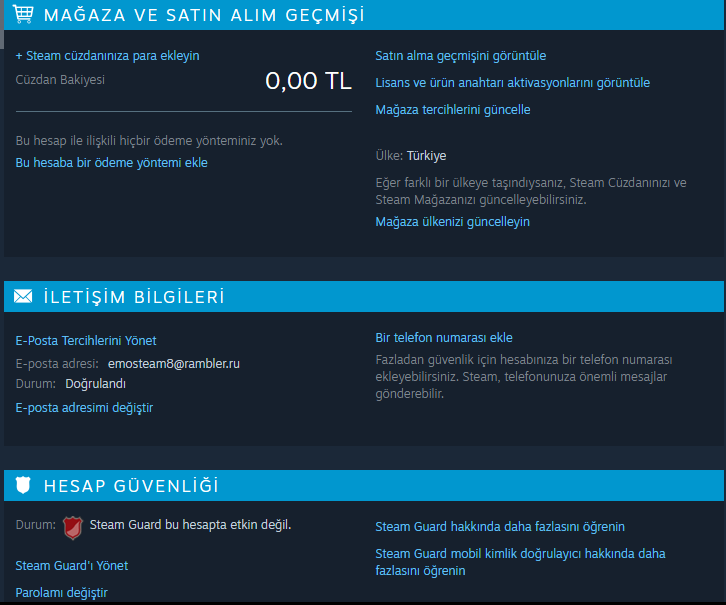Image resolution: width=726 pixels, height=605 pixels.
Task: Click the red Steam Guard status shield
Action: tap(73, 528)
